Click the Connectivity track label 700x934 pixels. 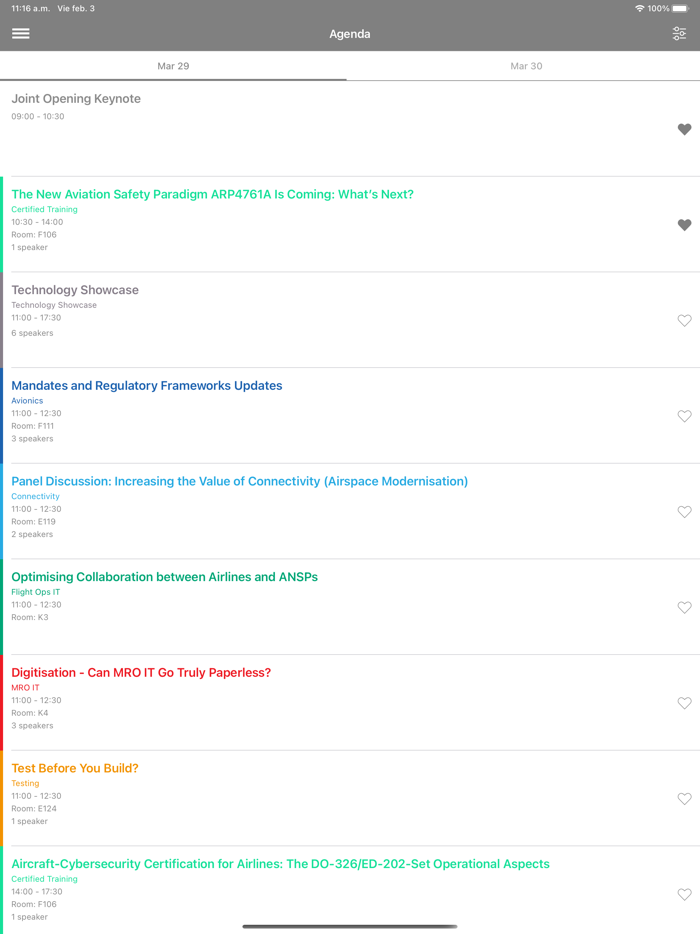point(35,496)
